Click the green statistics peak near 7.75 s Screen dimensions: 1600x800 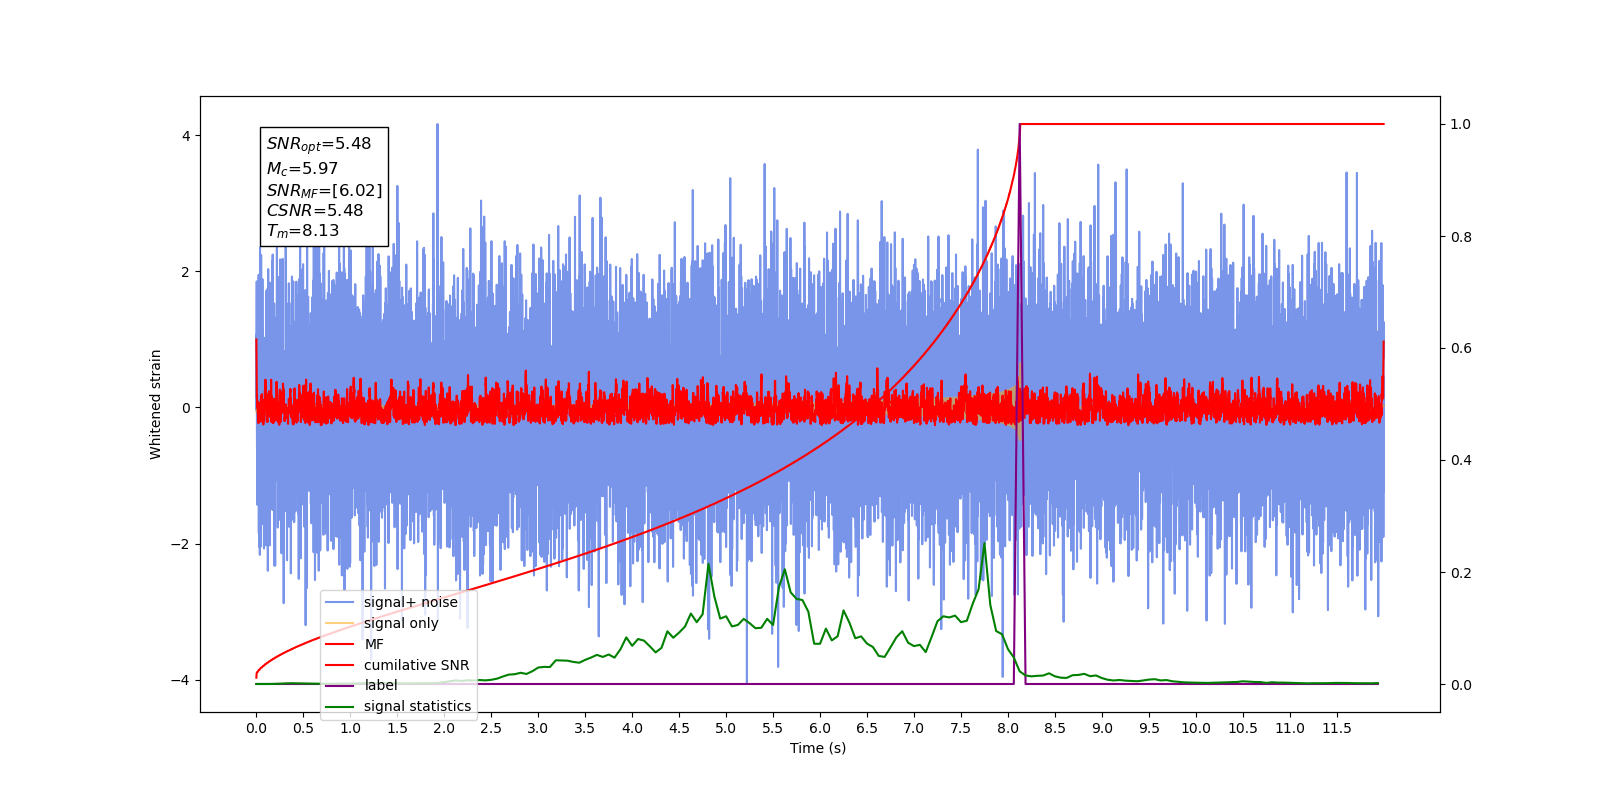pyautogui.click(x=984, y=545)
